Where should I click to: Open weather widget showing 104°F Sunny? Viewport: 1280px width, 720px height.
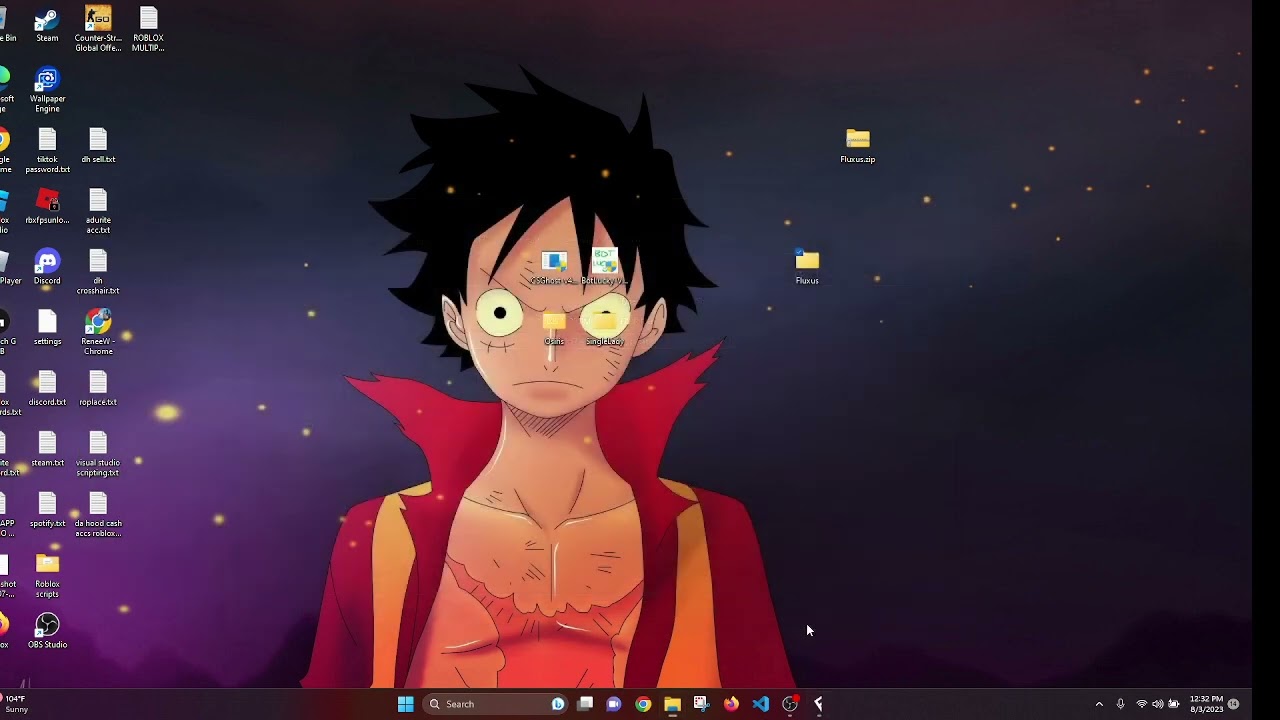16,704
